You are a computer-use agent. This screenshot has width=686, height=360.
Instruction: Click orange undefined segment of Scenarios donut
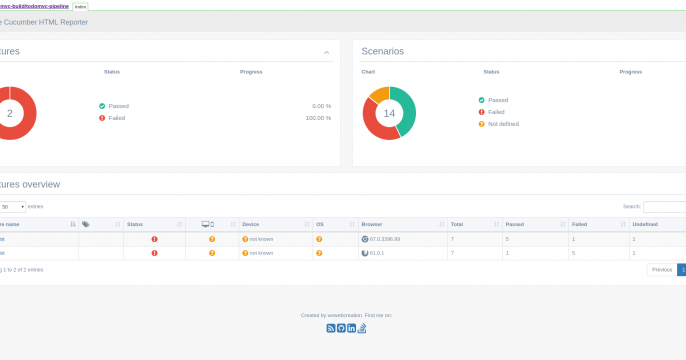click(380, 93)
